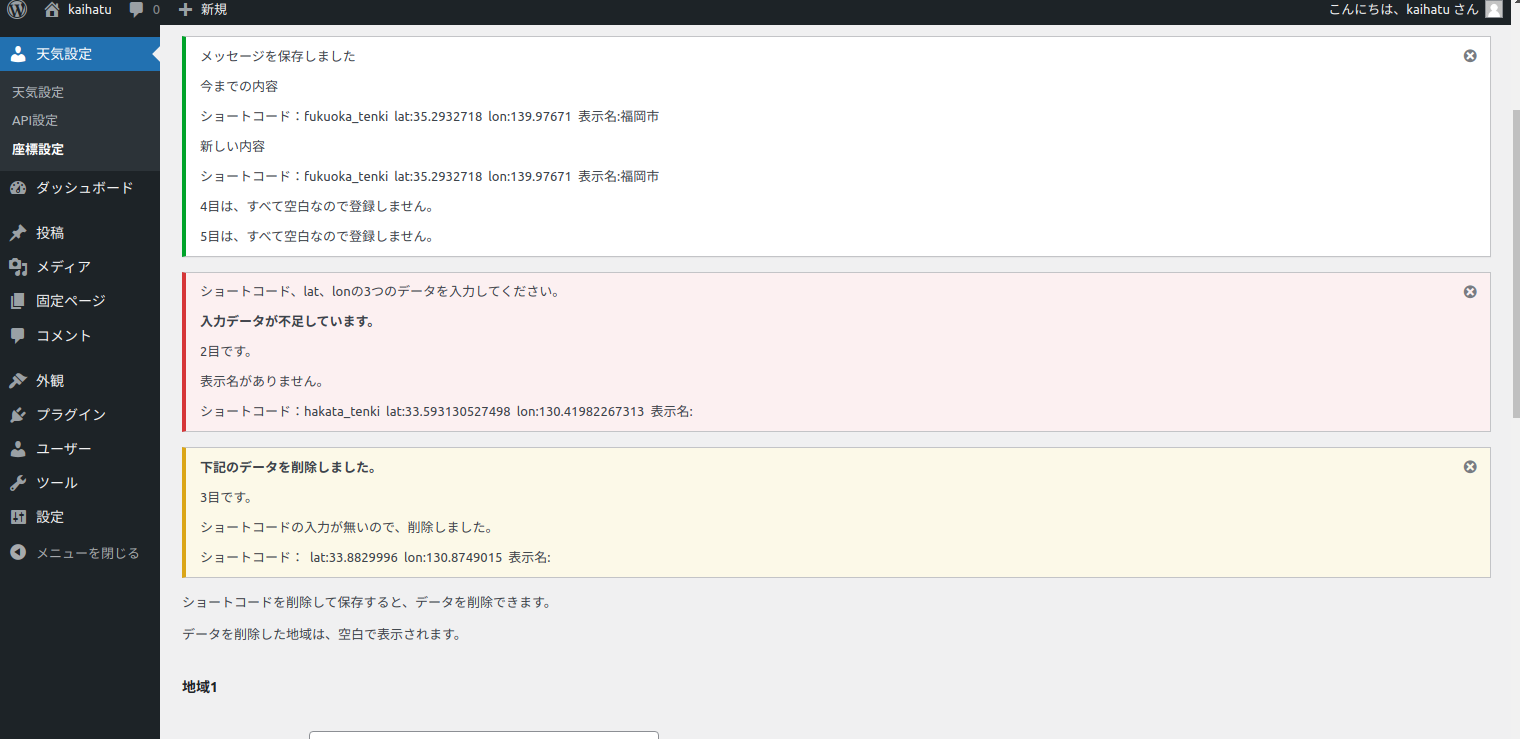Dismiss the red input error notice
The image size is (1520, 739).
click(x=1469, y=291)
